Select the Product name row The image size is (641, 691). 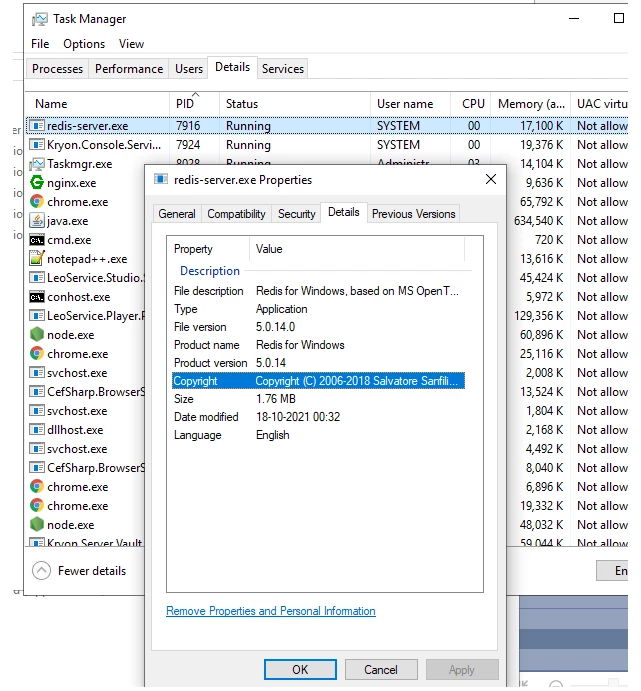tap(318, 345)
